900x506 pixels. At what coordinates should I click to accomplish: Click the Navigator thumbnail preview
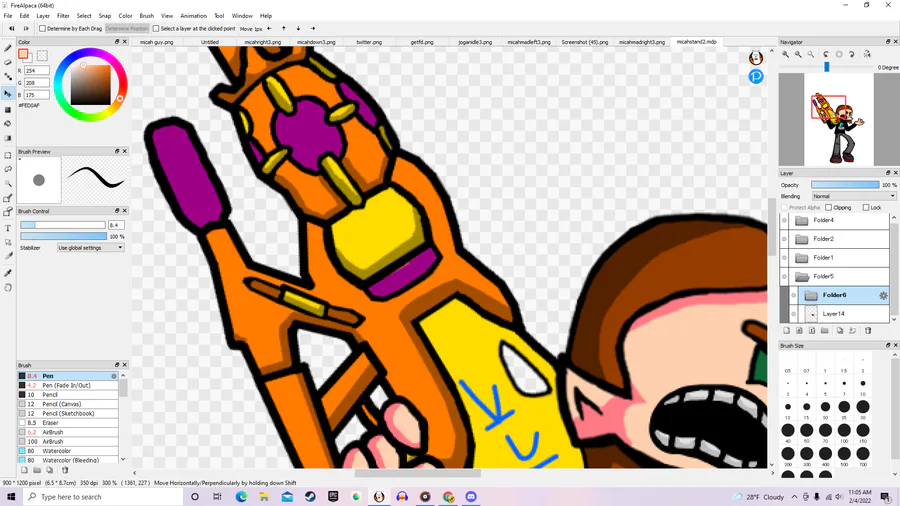coord(839,119)
